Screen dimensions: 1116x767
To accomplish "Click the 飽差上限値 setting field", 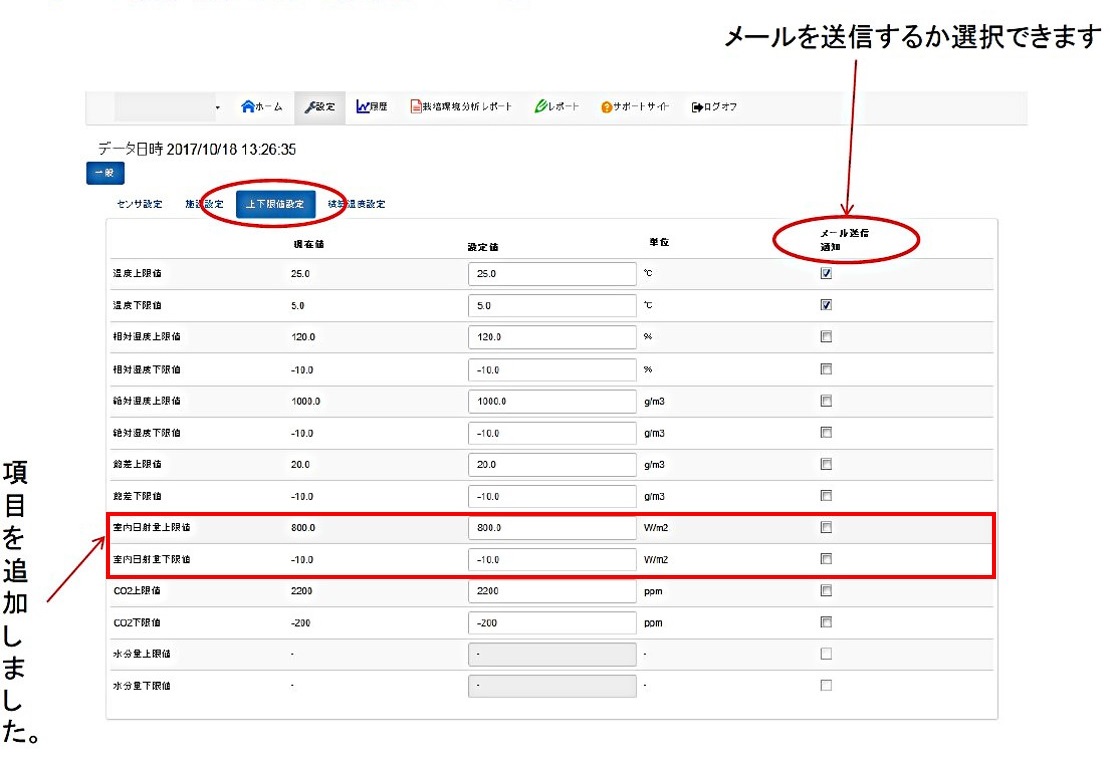I will (x=552, y=465).
